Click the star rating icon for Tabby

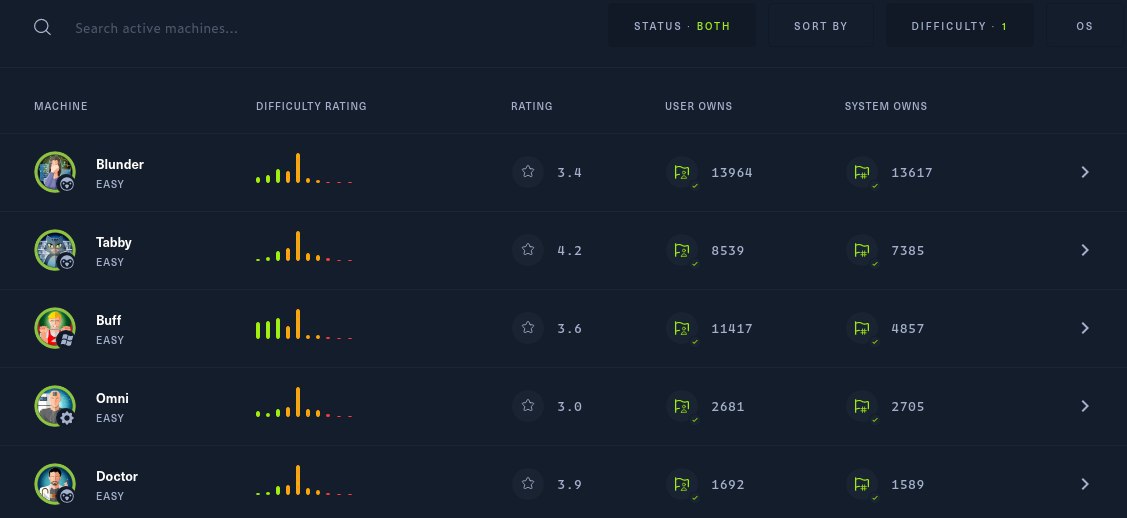(528, 250)
